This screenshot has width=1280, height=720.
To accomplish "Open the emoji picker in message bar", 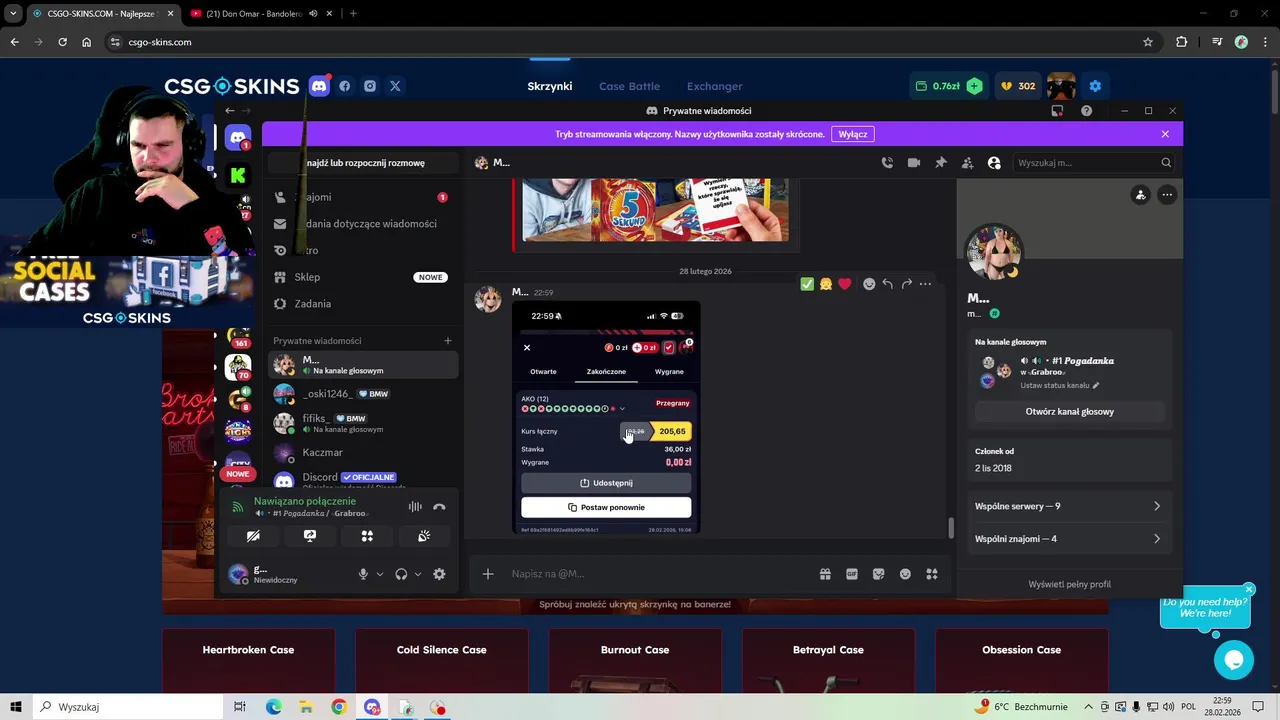I will [905, 574].
